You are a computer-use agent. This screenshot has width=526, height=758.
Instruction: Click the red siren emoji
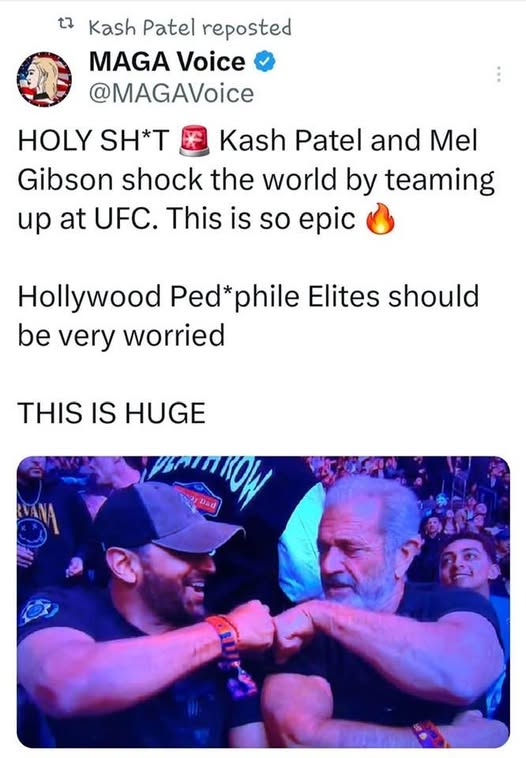[194, 140]
